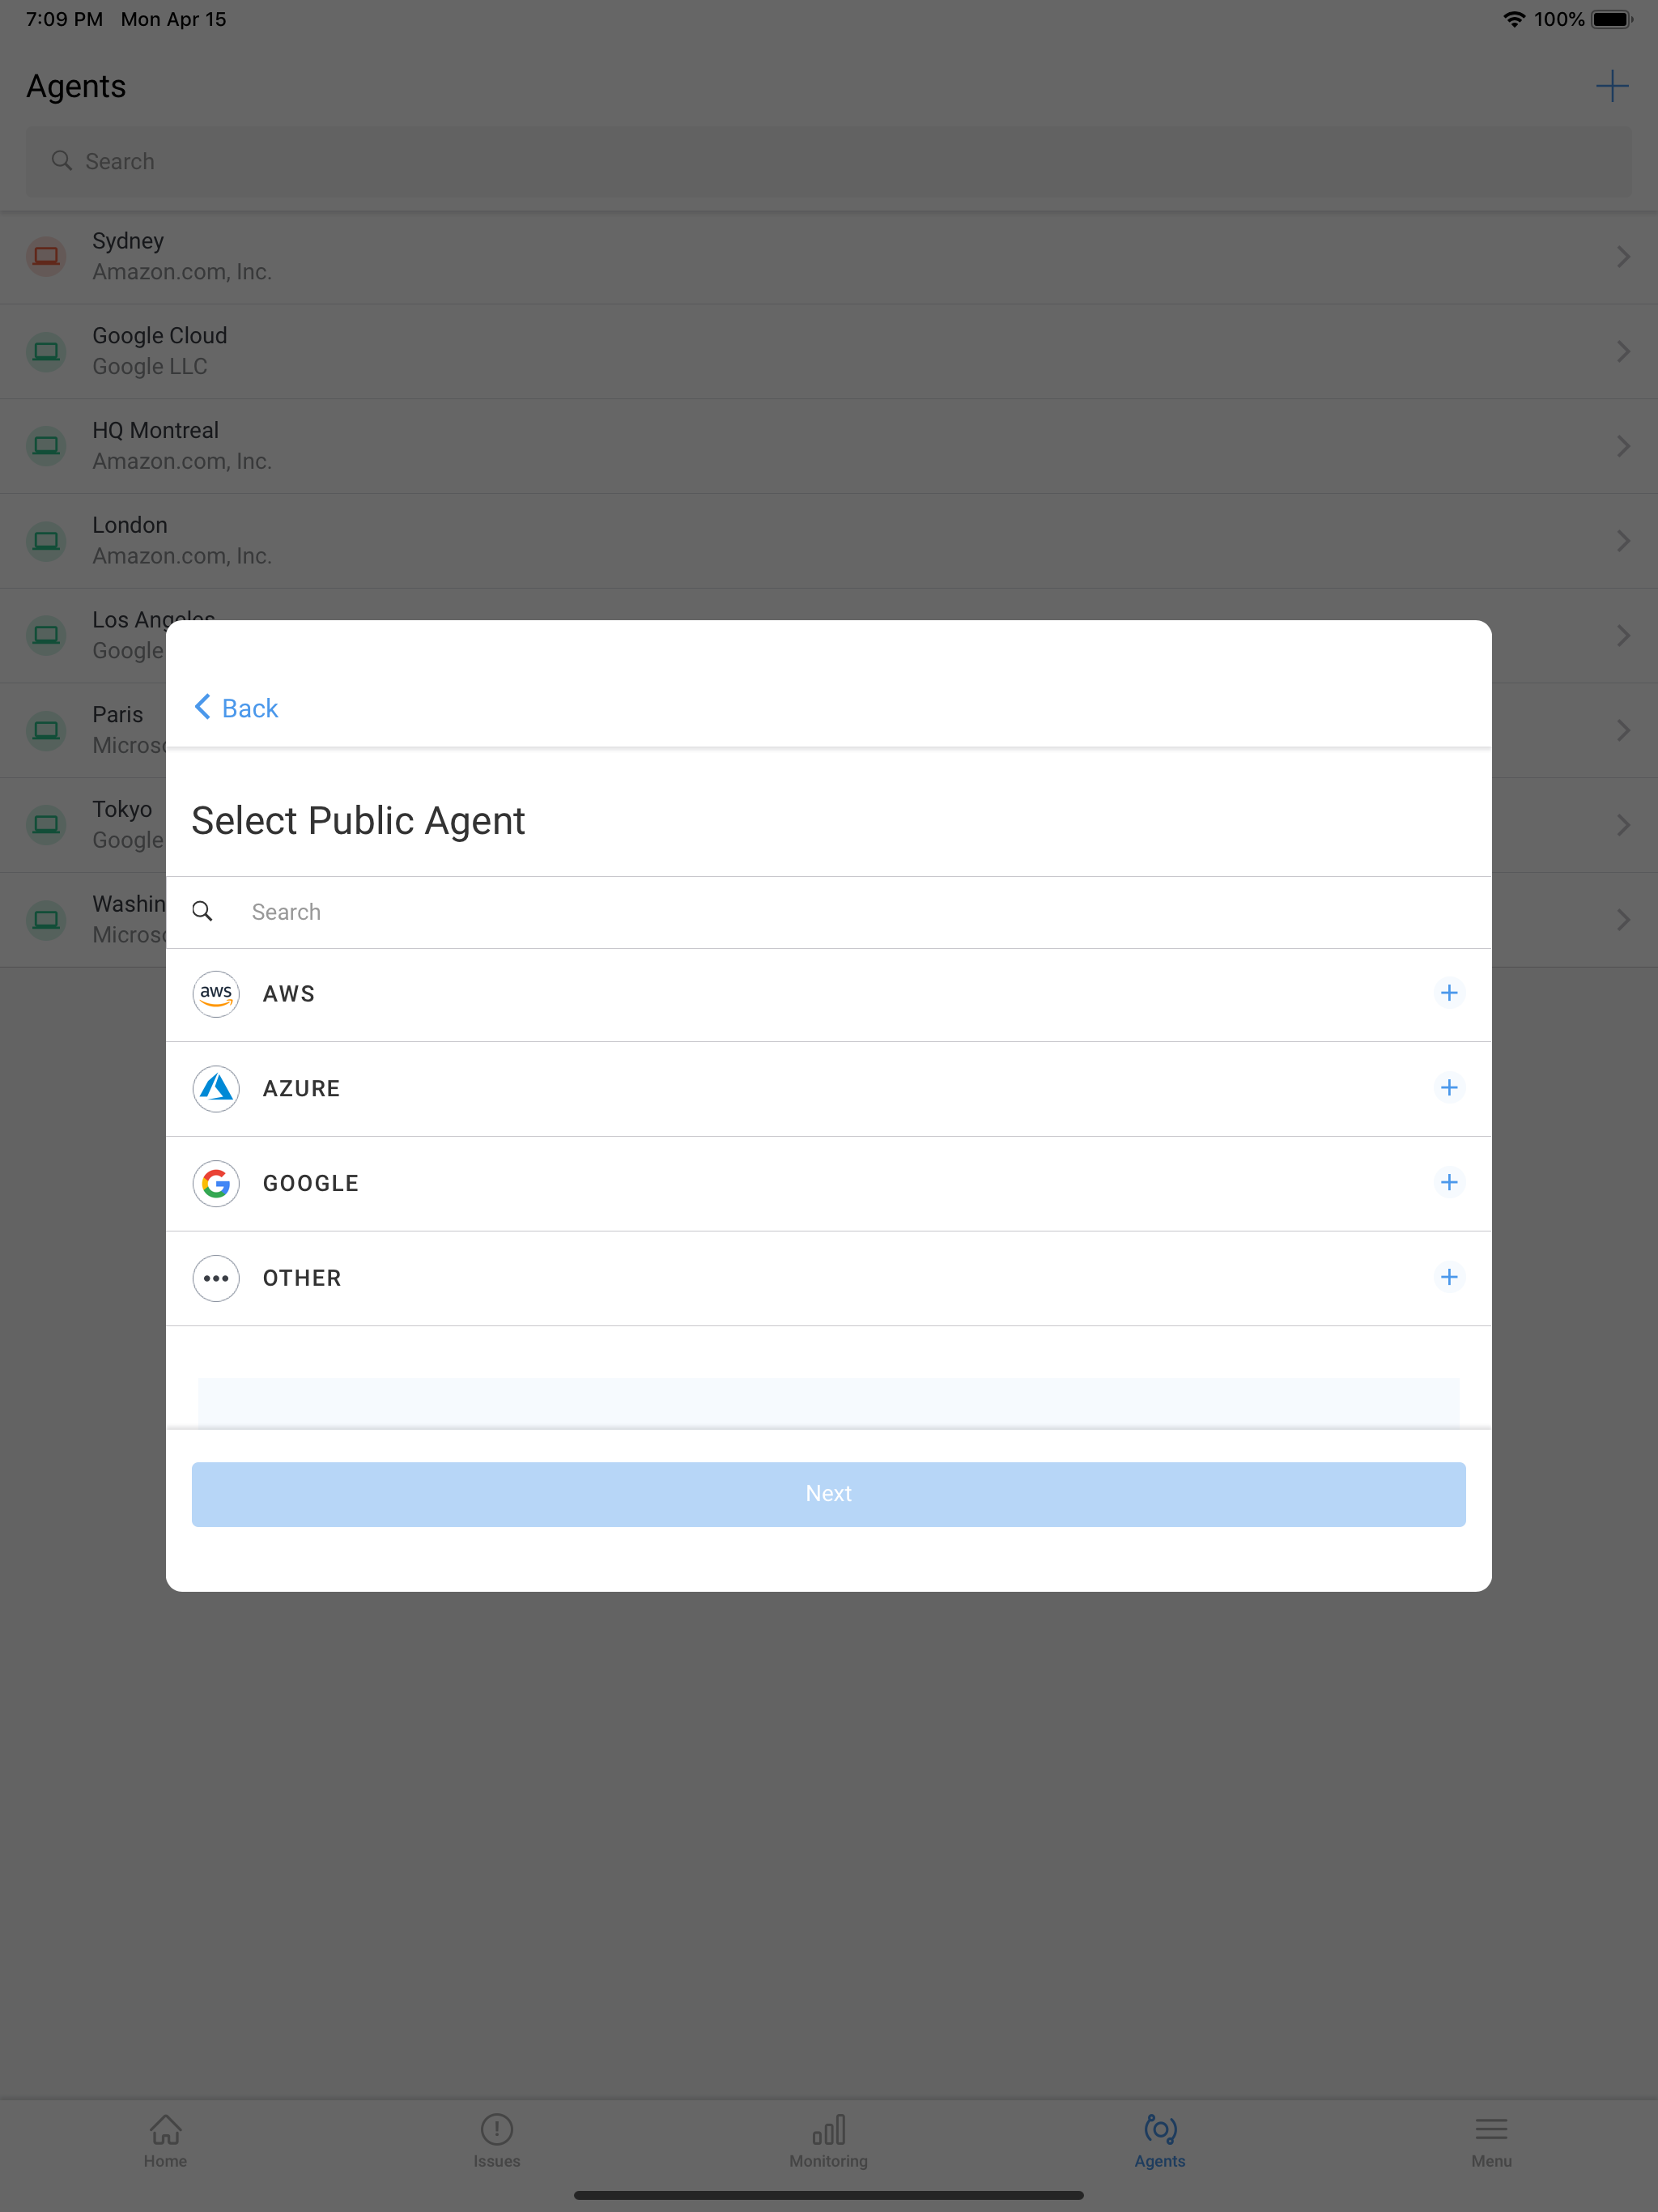Open the Sydney agent row

[x=828, y=257]
